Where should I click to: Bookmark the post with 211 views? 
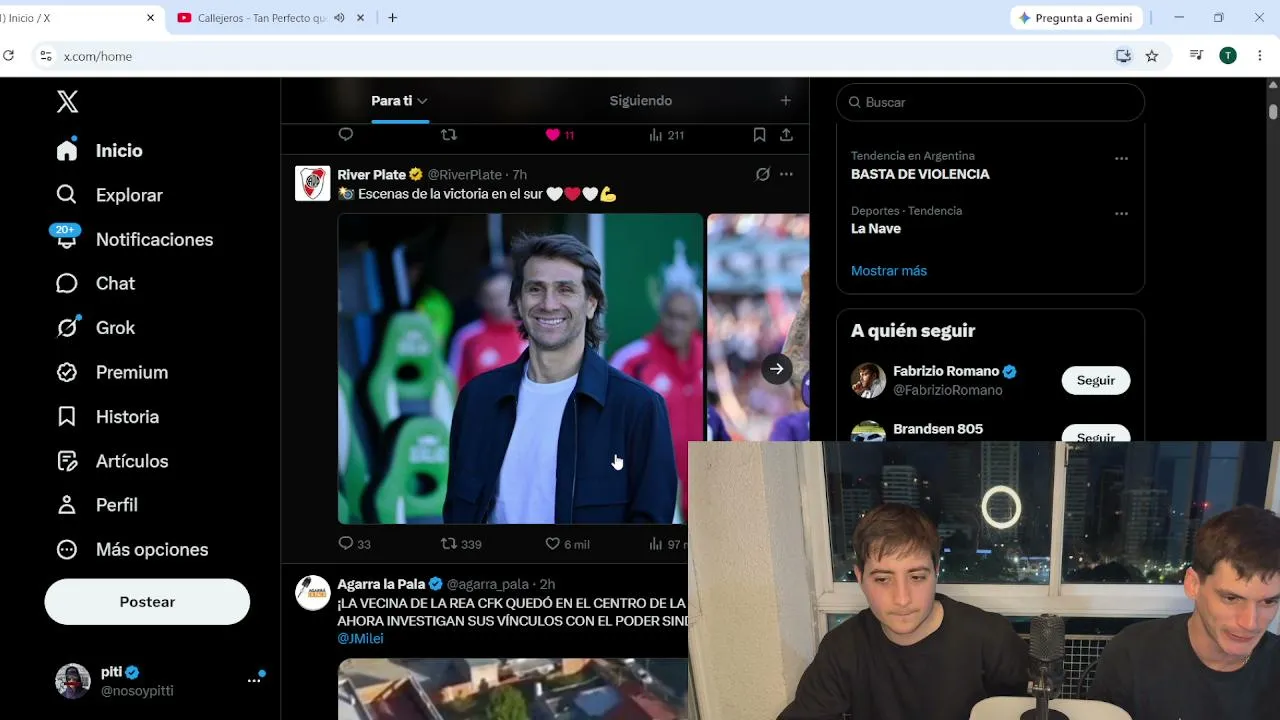pos(759,134)
